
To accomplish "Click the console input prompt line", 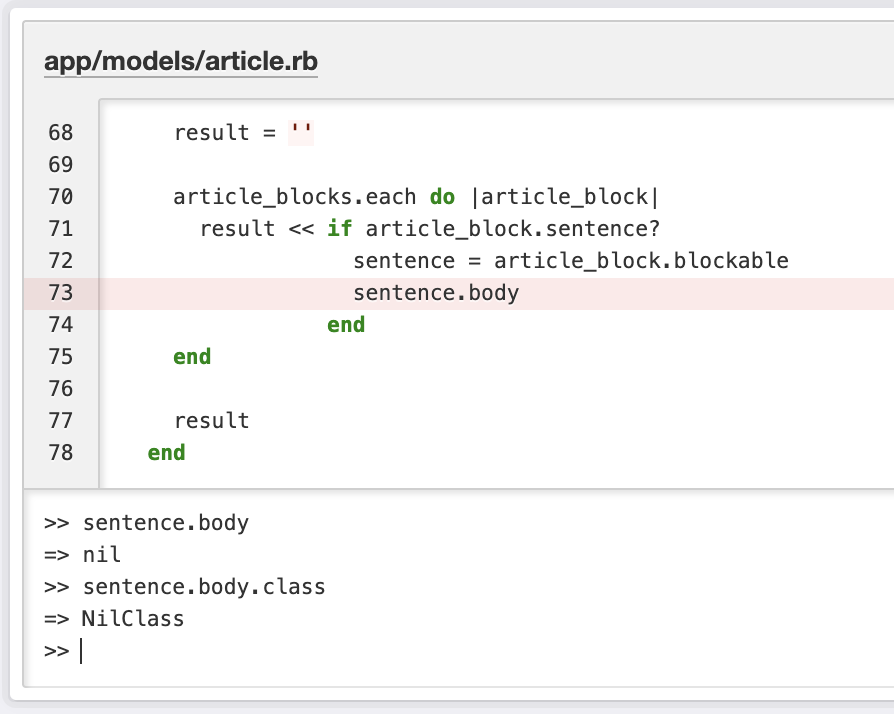I will (300, 652).
